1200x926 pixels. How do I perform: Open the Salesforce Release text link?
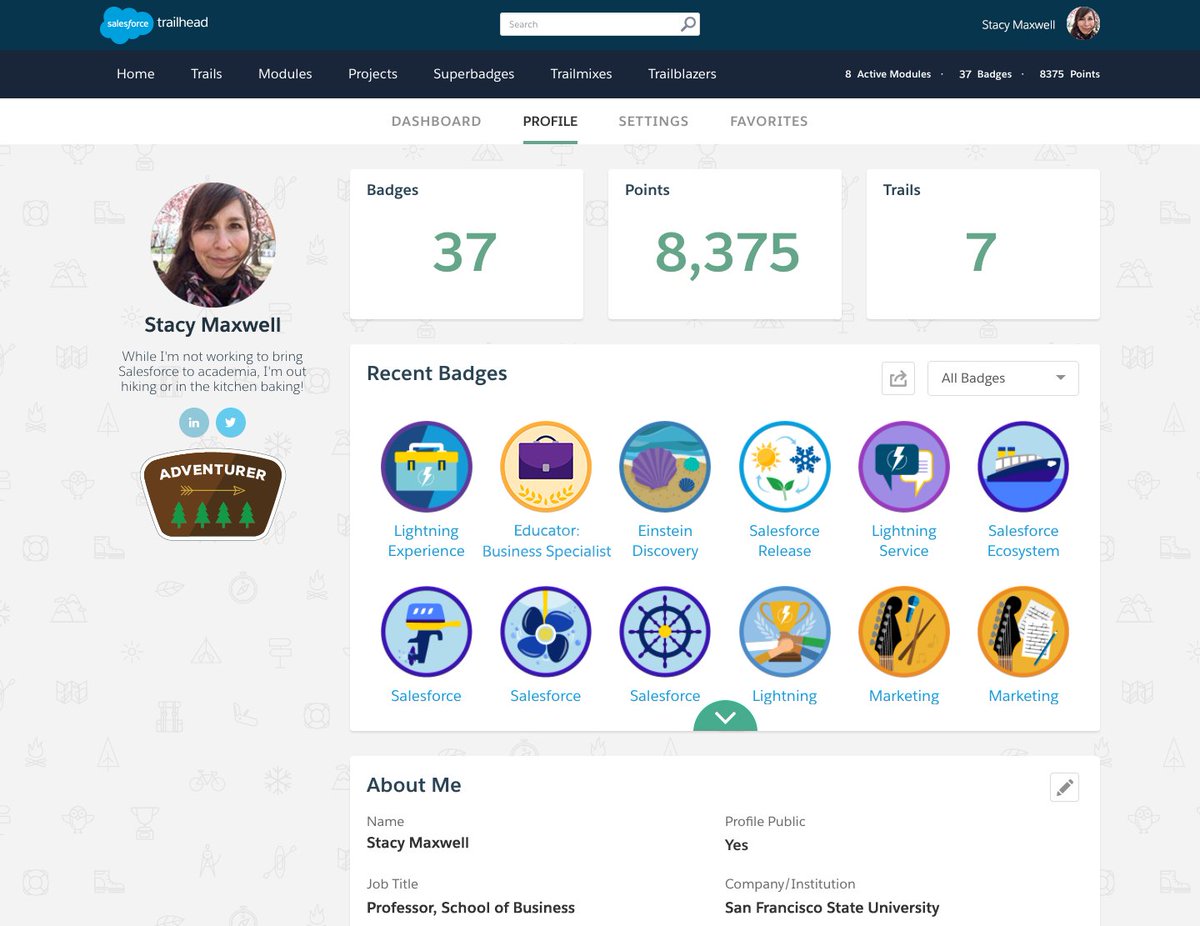pos(785,541)
